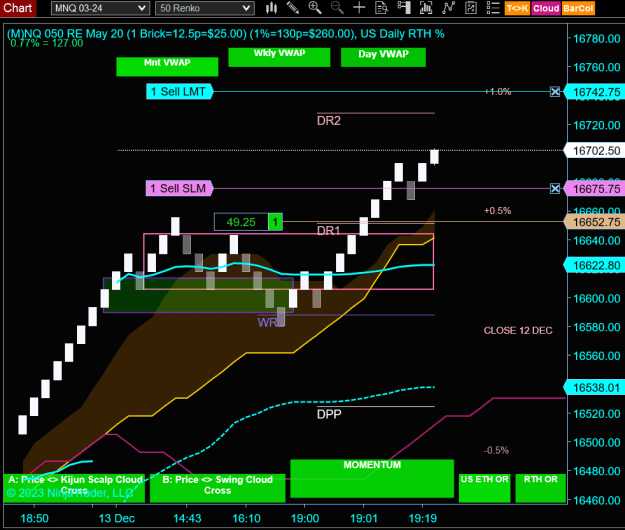
Task: Open the chart properties list icon
Action: pos(493,8)
